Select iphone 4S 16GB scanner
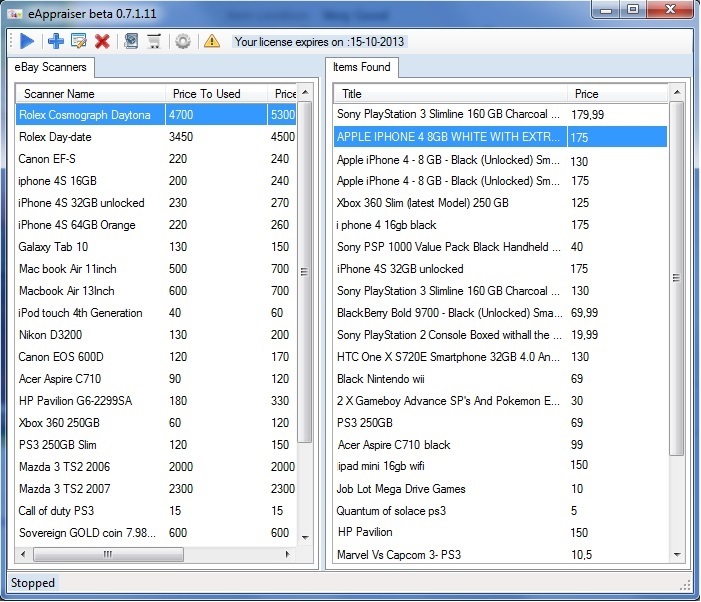The width and height of the screenshot is (701, 602). coord(156,181)
